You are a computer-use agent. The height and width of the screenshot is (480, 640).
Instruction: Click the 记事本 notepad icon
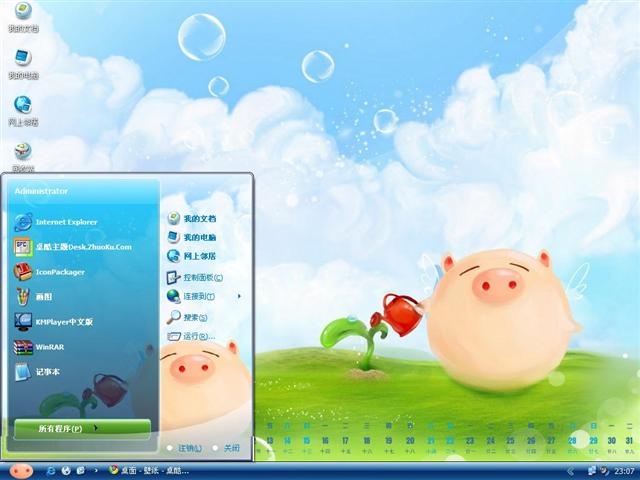[x=23, y=372]
